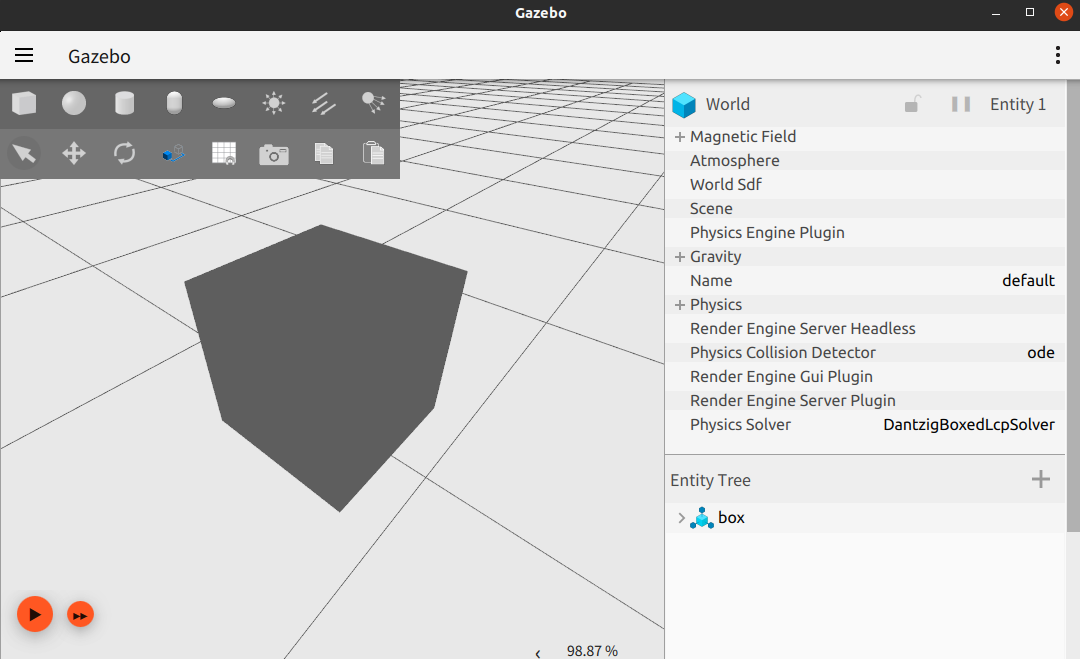Image resolution: width=1080 pixels, height=659 pixels.
Task: Add a directional light
Action: [323, 103]
